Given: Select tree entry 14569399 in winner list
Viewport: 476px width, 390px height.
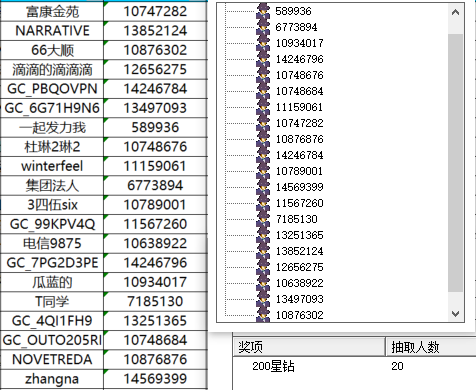Looking at the screenshot, I should 299,187.
